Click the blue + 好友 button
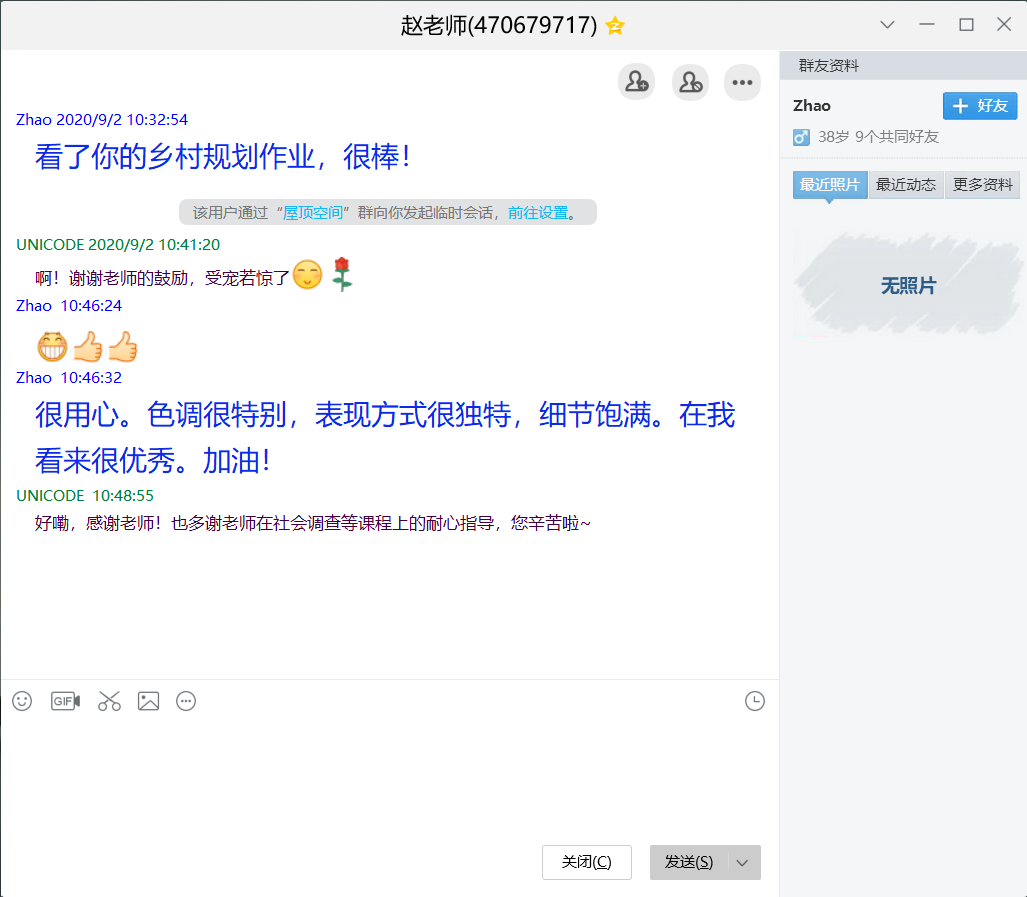Screen dimensions: 1027x897 [x=979, y=106]
